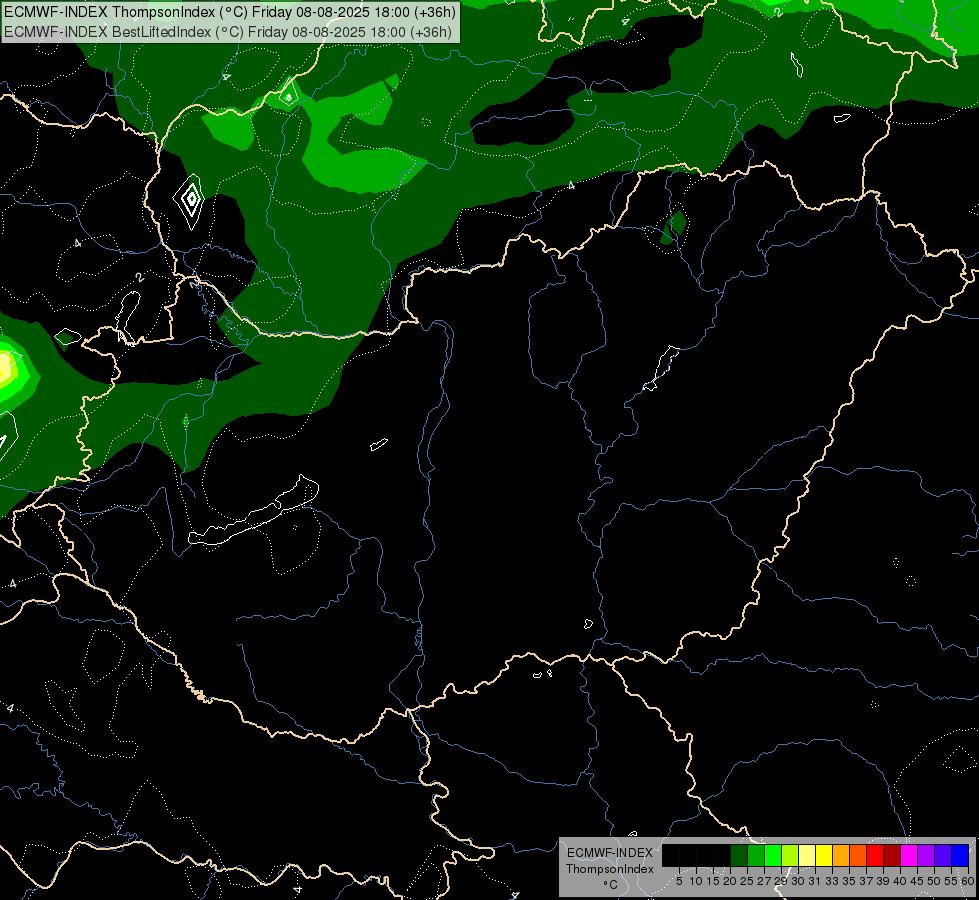Click legend tick label '60'

pyautogui.click(x=968, y=881)
